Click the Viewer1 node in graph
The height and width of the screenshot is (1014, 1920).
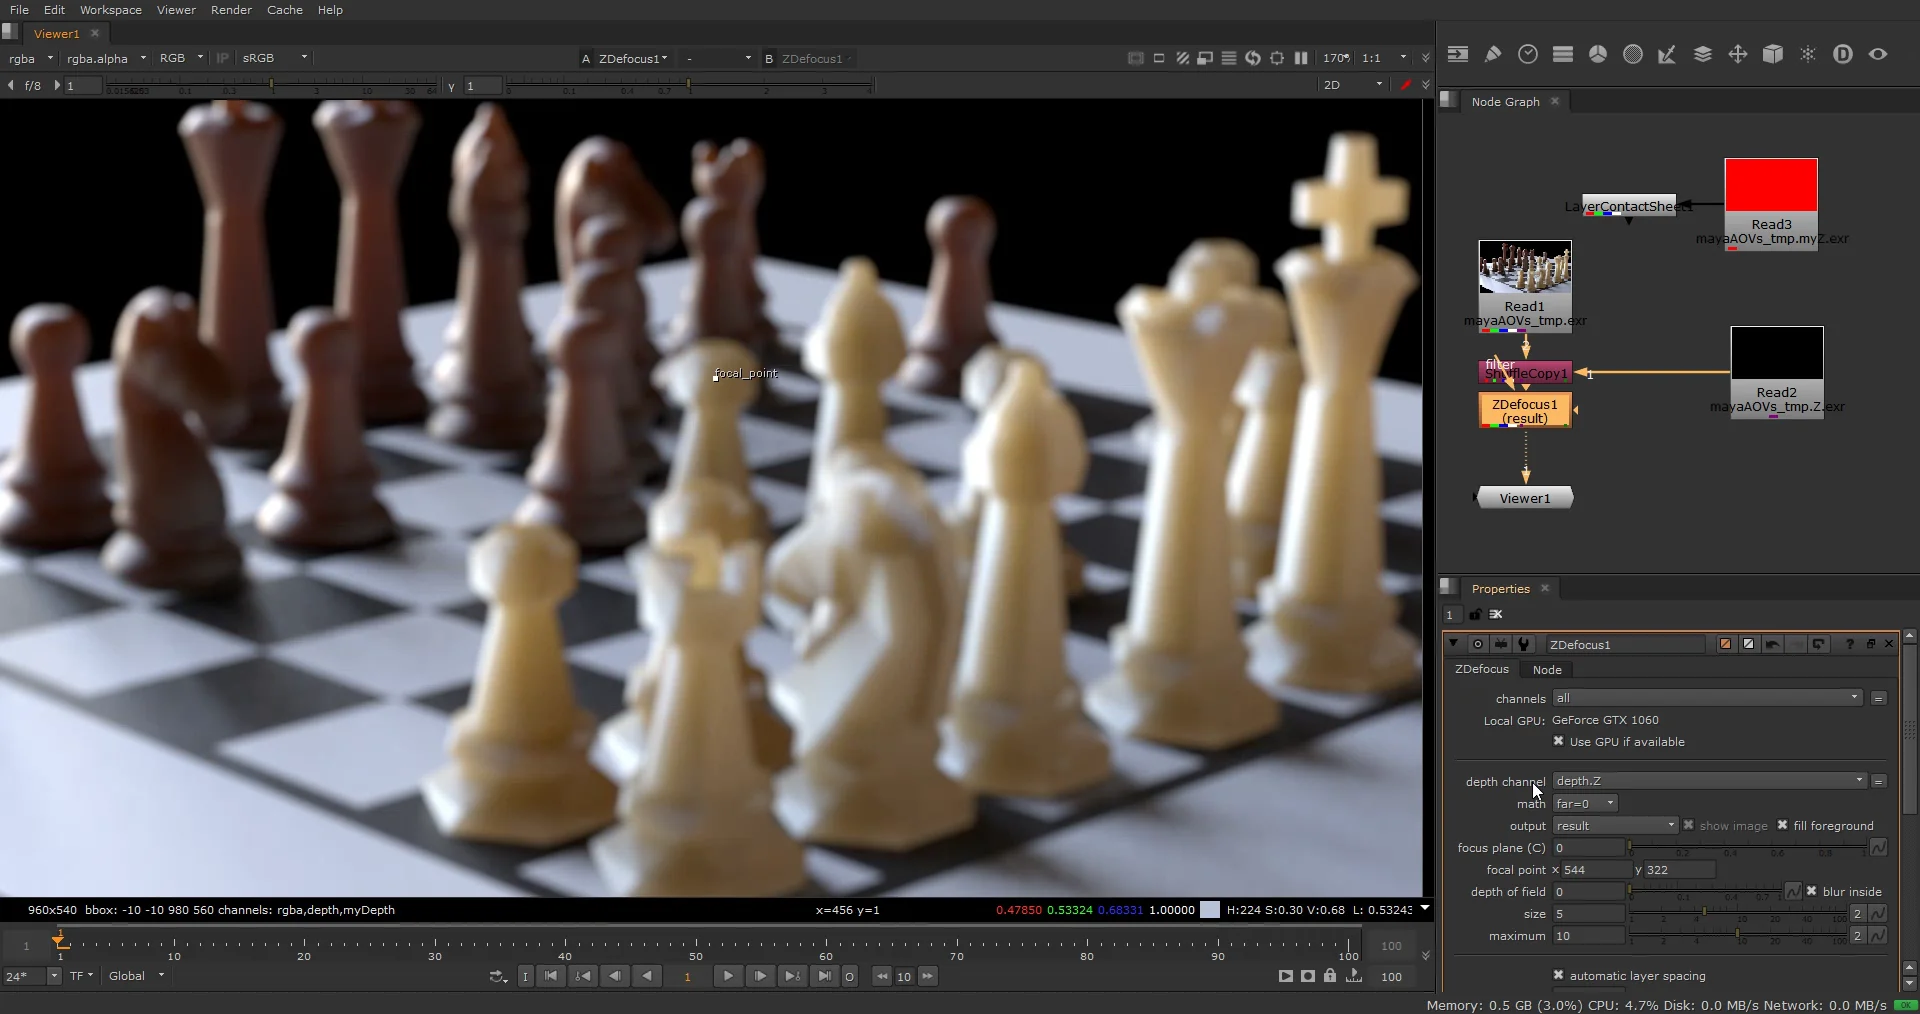click(1524, 498)
